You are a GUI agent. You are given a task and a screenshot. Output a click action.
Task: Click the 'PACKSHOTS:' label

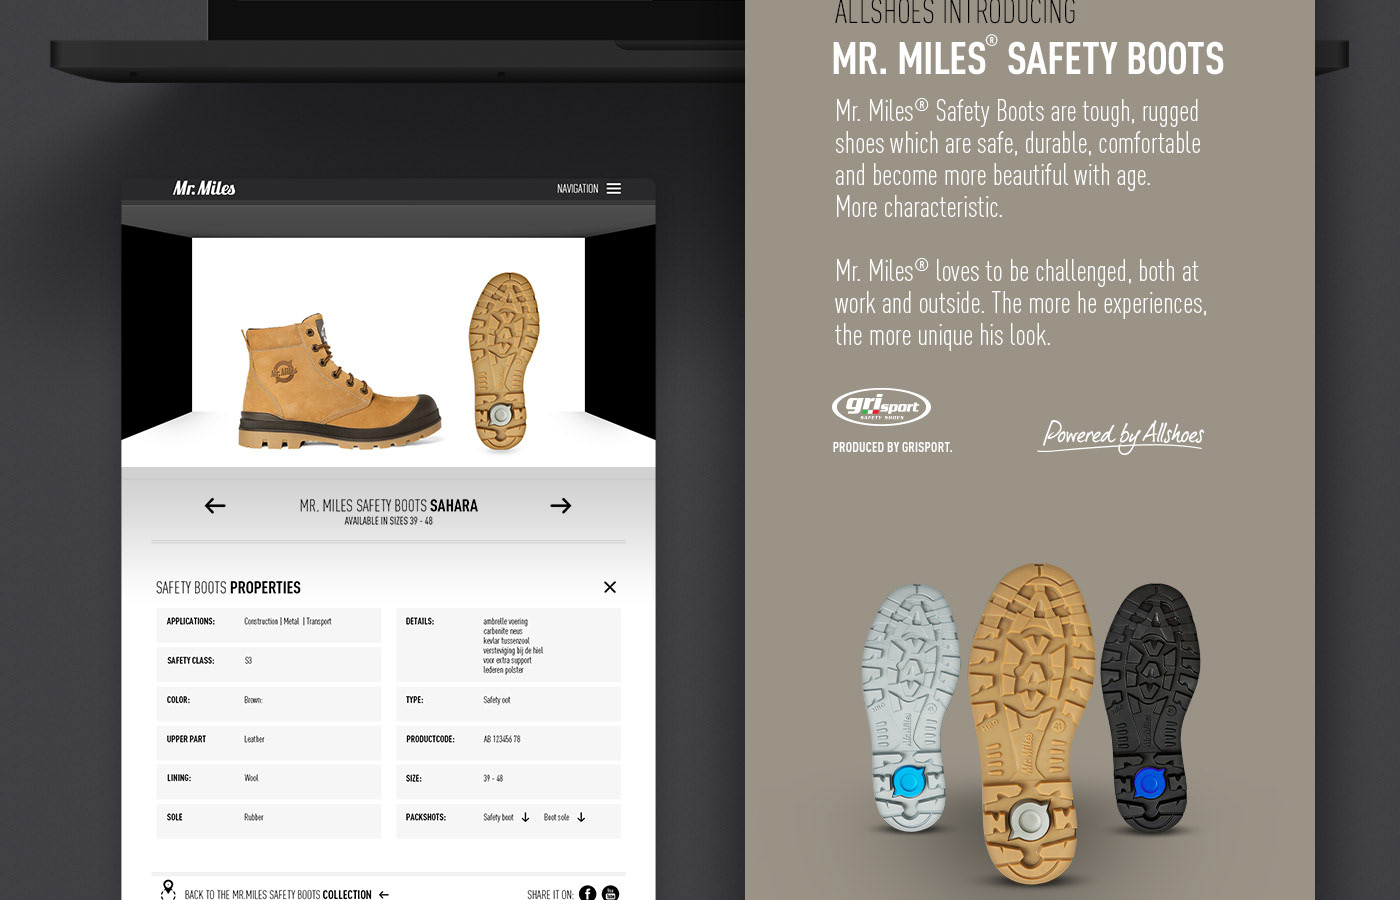pos(426,818)
